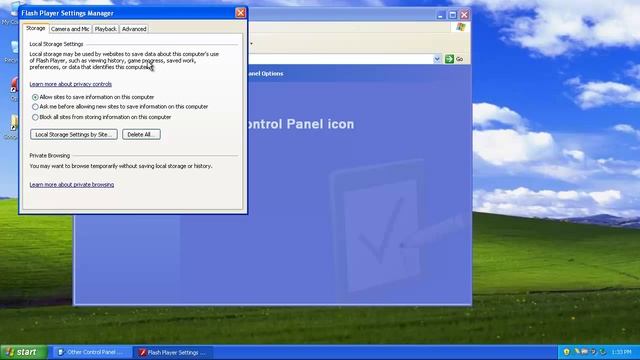
Task: Minimize the Other Control Panel window
Action: click(440, 15)
